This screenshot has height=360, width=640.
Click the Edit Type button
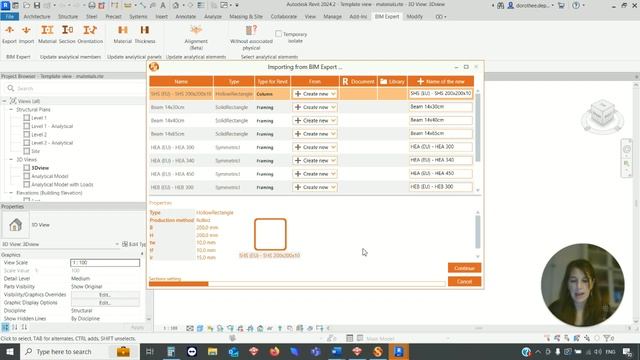coord(133,244)
